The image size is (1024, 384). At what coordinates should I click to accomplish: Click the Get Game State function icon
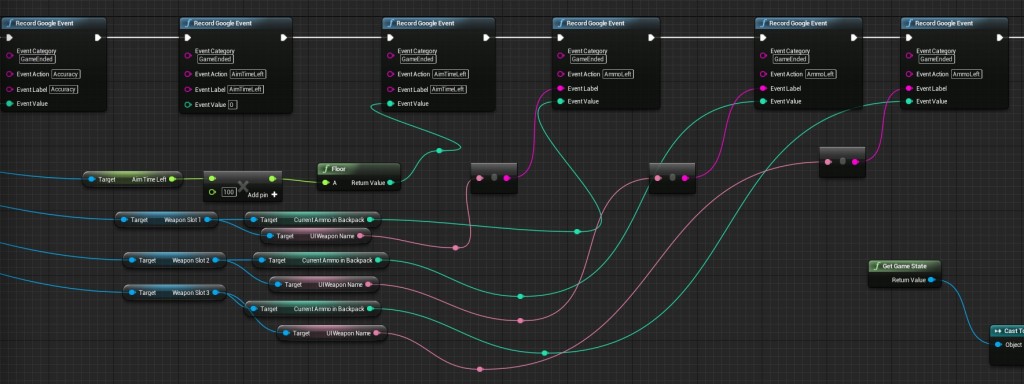pos(877,266)
